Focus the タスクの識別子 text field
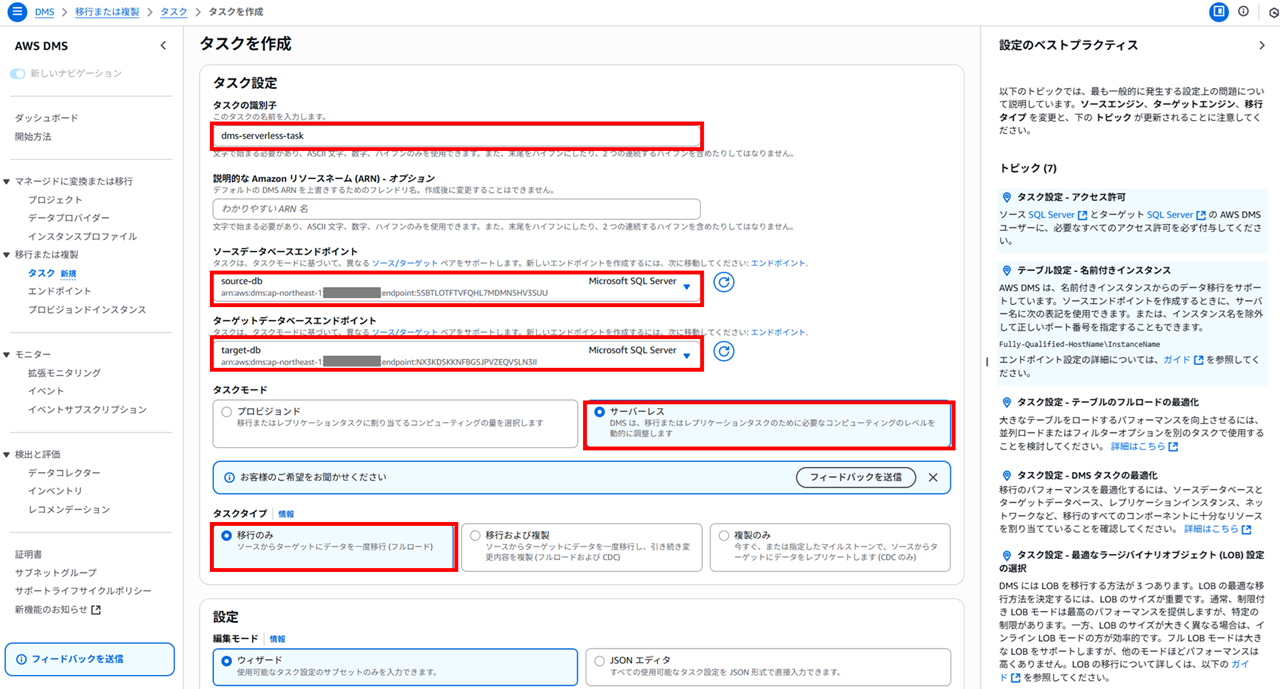This screenshot has width=1280, height=689. [x=456, y=135]
